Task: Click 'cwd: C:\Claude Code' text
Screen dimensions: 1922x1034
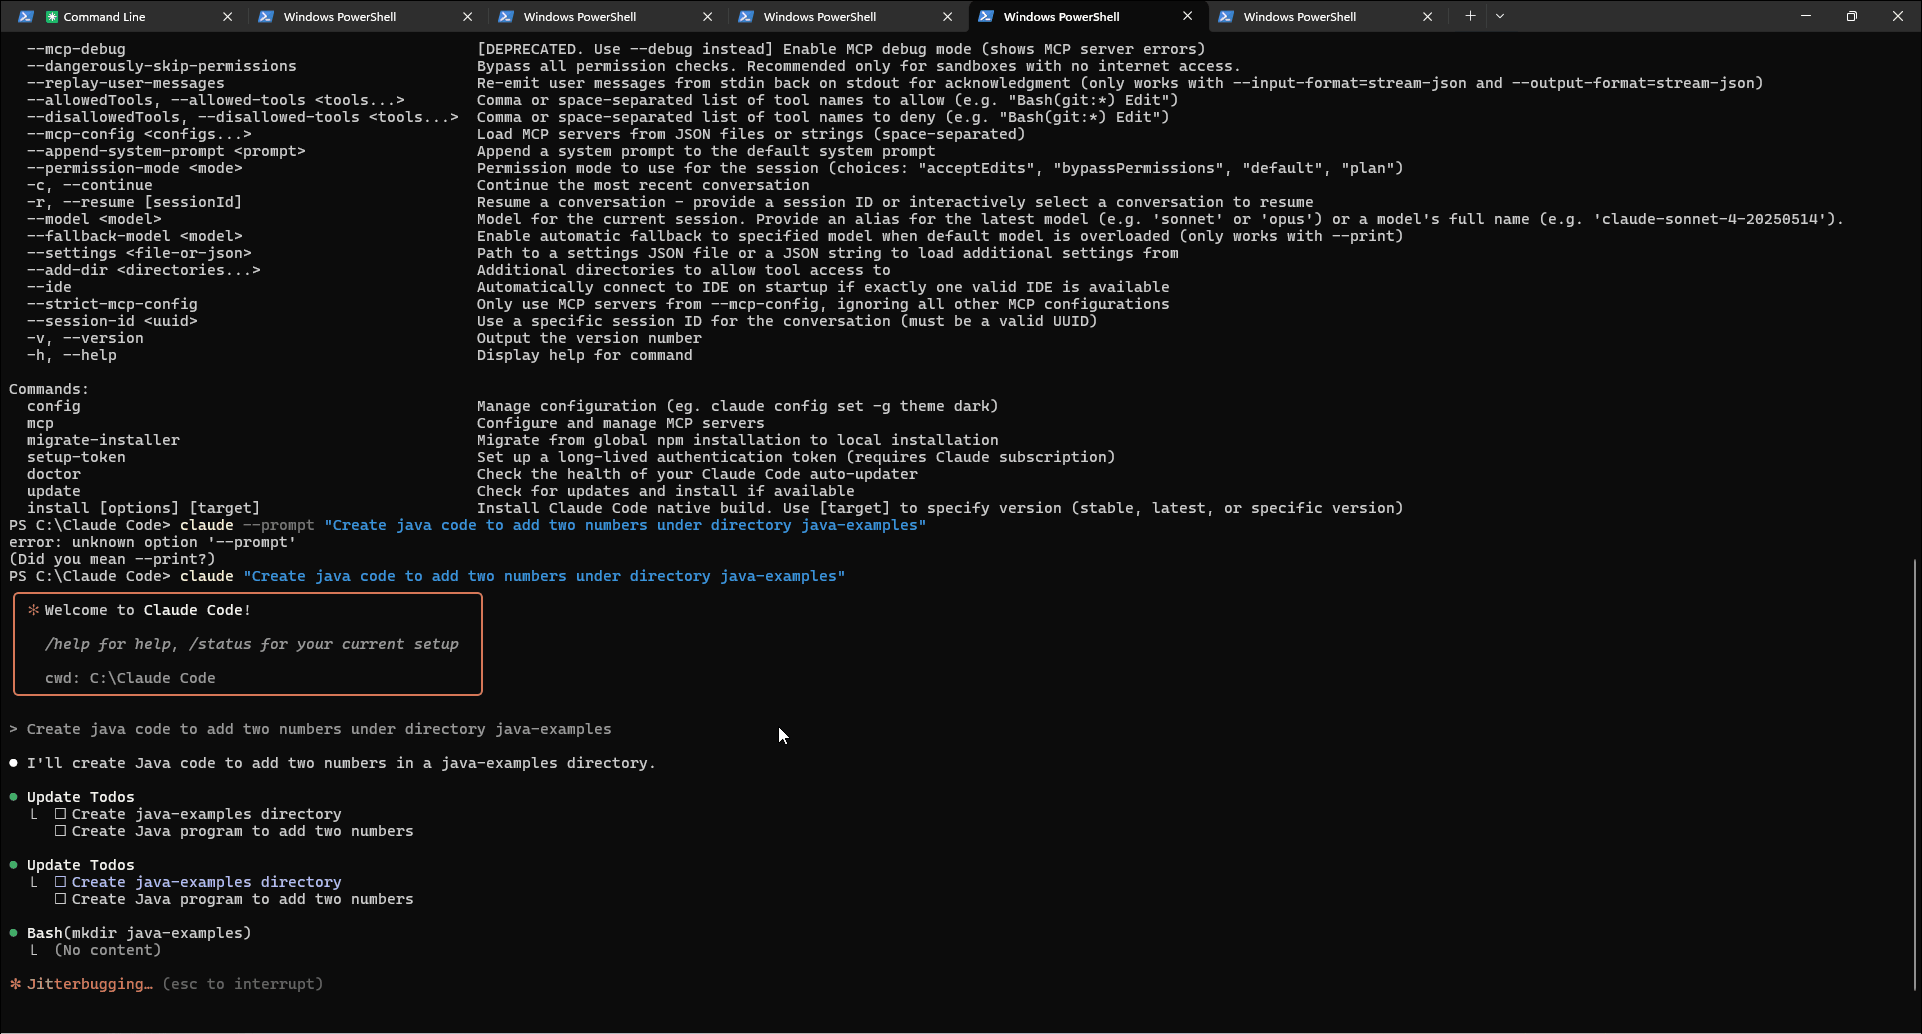Action: click(x=130, y=678)
